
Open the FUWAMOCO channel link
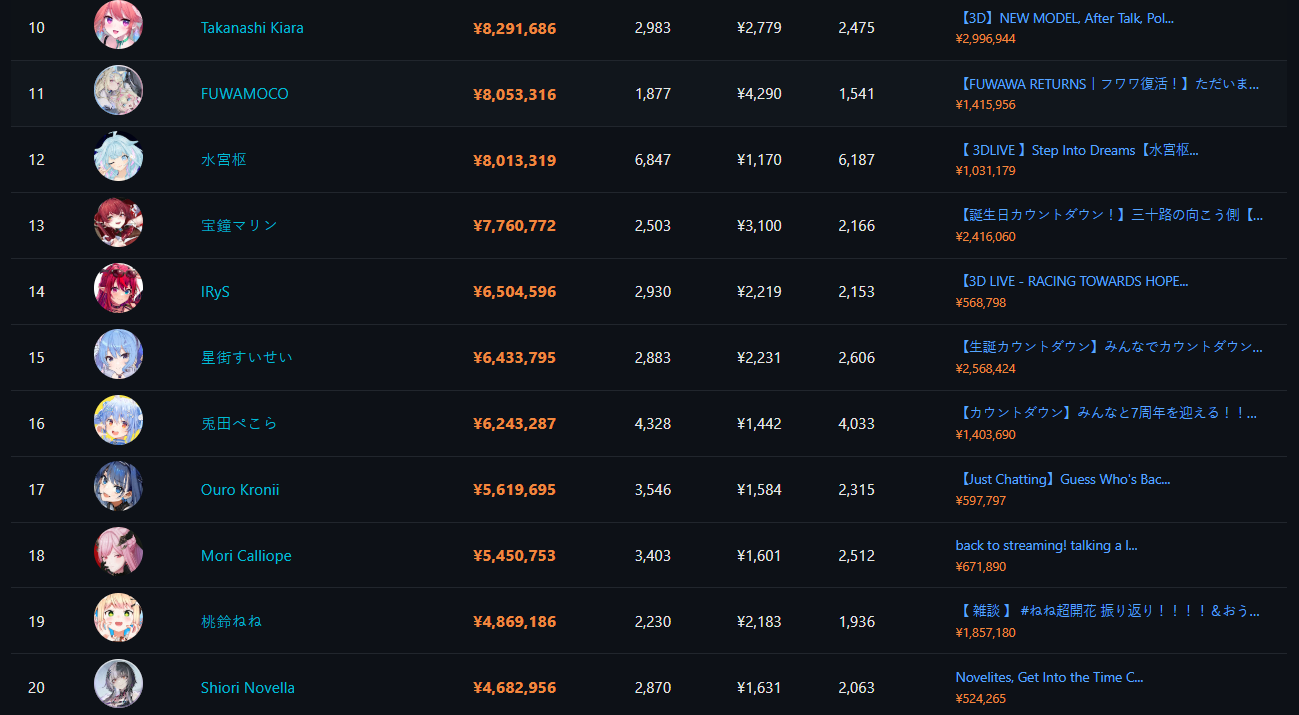[x=244, y=94]
